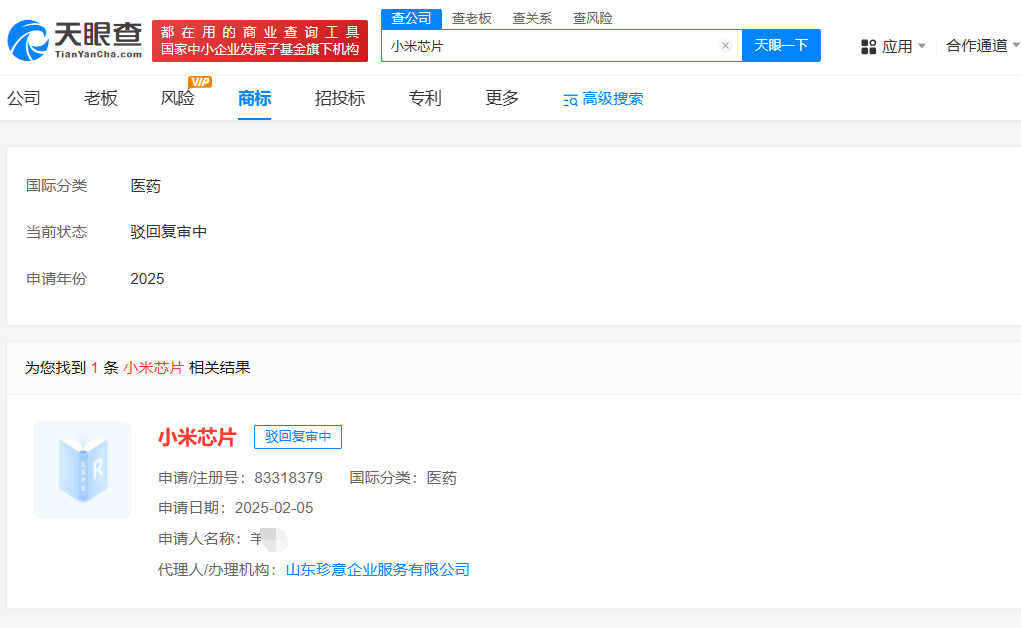
Task: Click the 高级搜索 advanced search icon
Action: (x=570, y=99)
